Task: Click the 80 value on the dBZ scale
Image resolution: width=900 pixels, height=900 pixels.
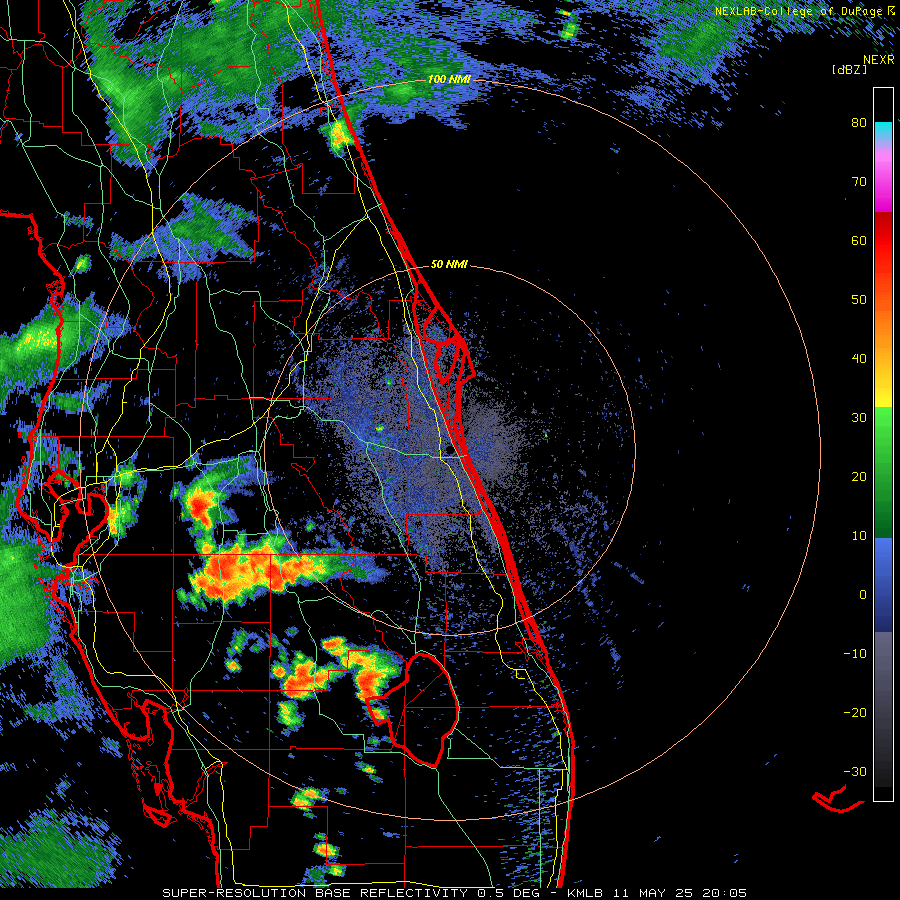Action: tap(859, 123)
